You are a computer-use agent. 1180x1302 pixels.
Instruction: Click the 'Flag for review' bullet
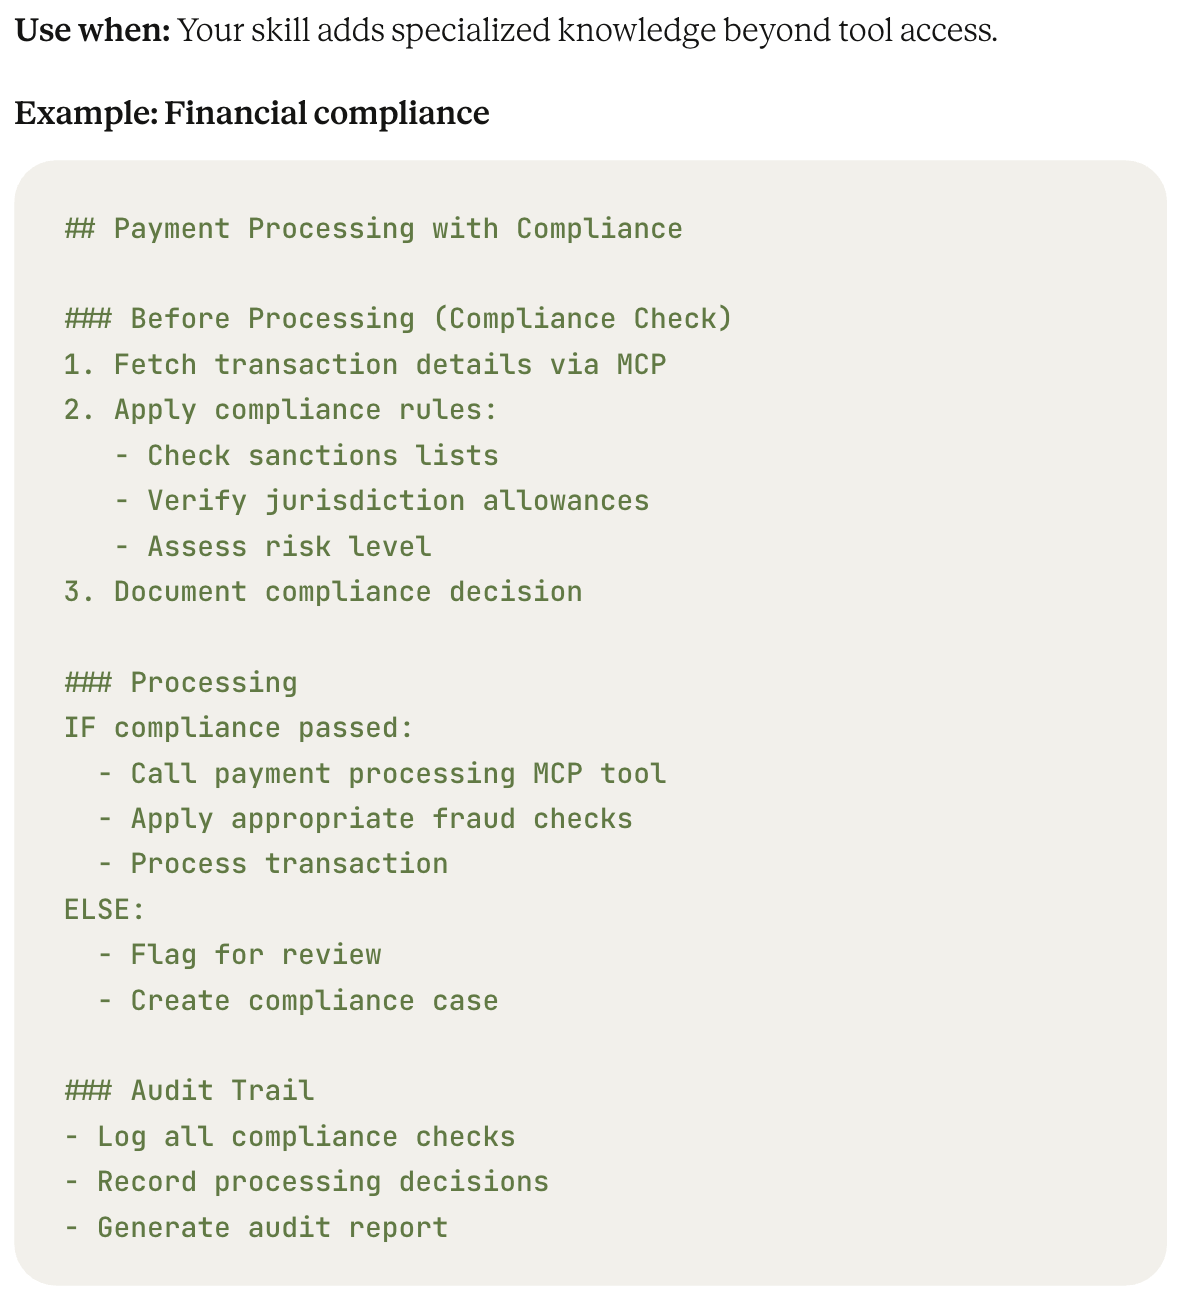[239, 955]
